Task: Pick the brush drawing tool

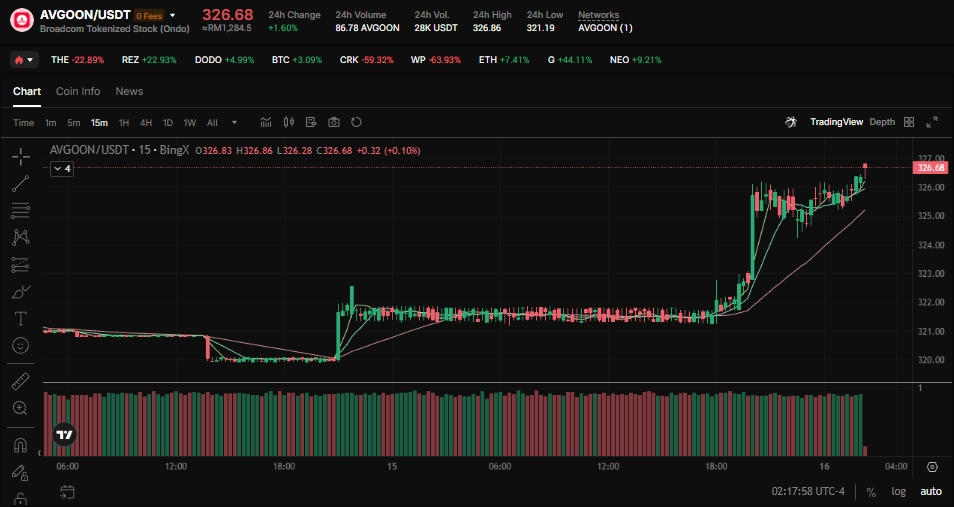Action: click(x=20, y=292)
